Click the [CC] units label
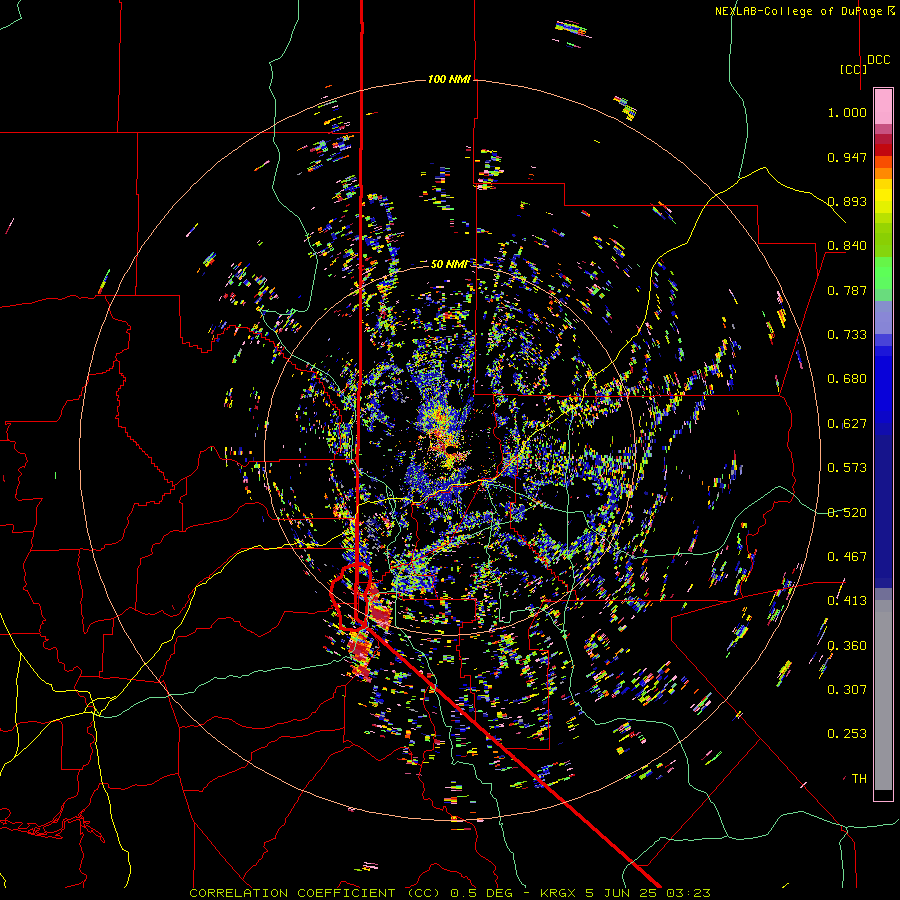Viewport: 900px width, 900px height. pos(853,69)
